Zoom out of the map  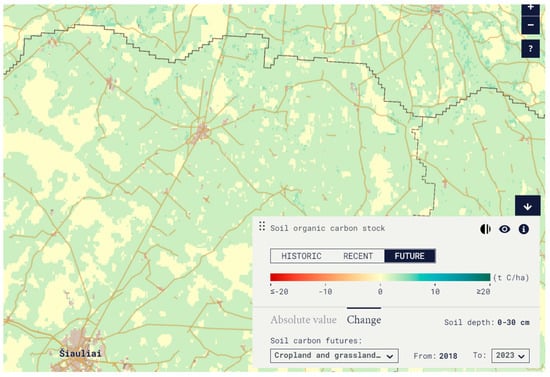(x=530, y=26)
